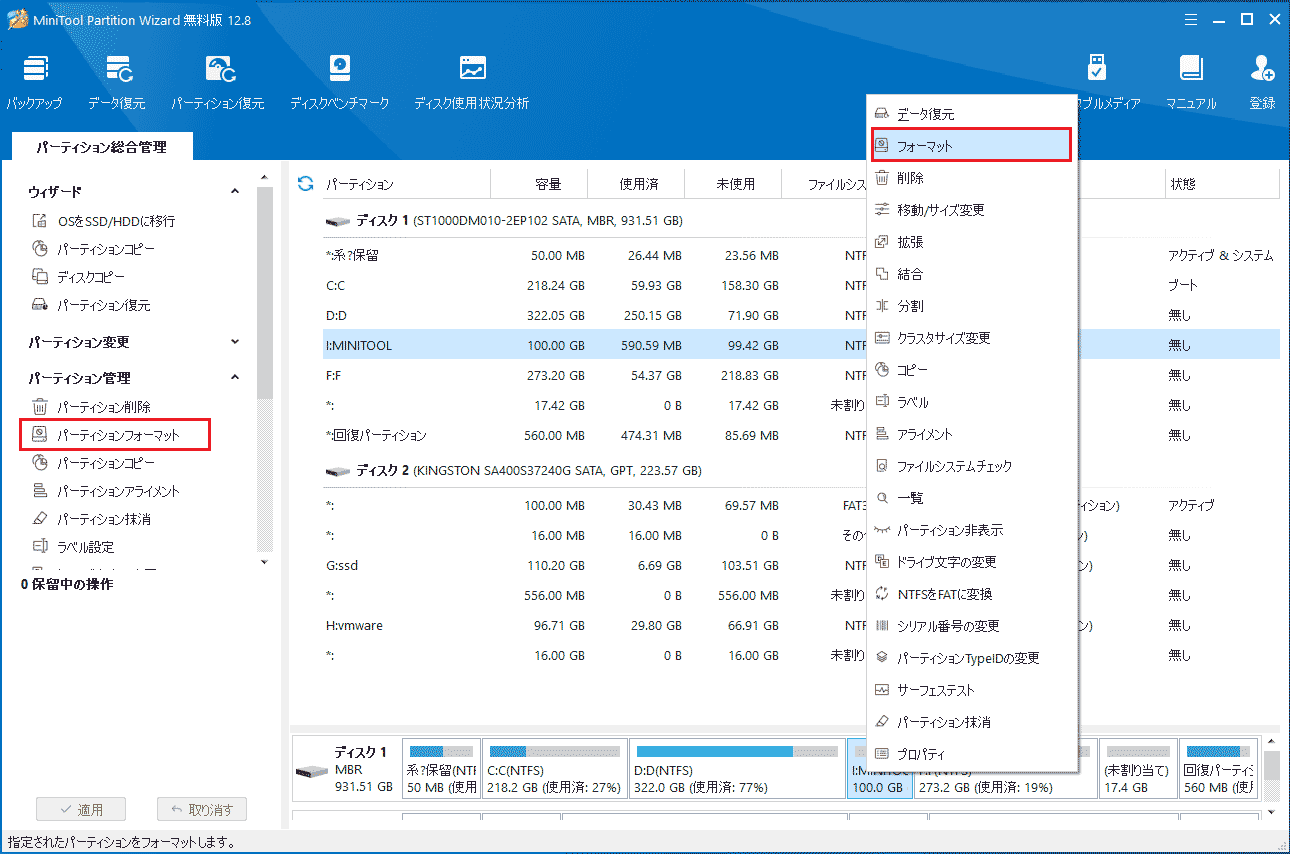Screen dimensions: 1290x854
Task: Click the refresh icon beside パーティション header
Action: click(x=306, y=184)
